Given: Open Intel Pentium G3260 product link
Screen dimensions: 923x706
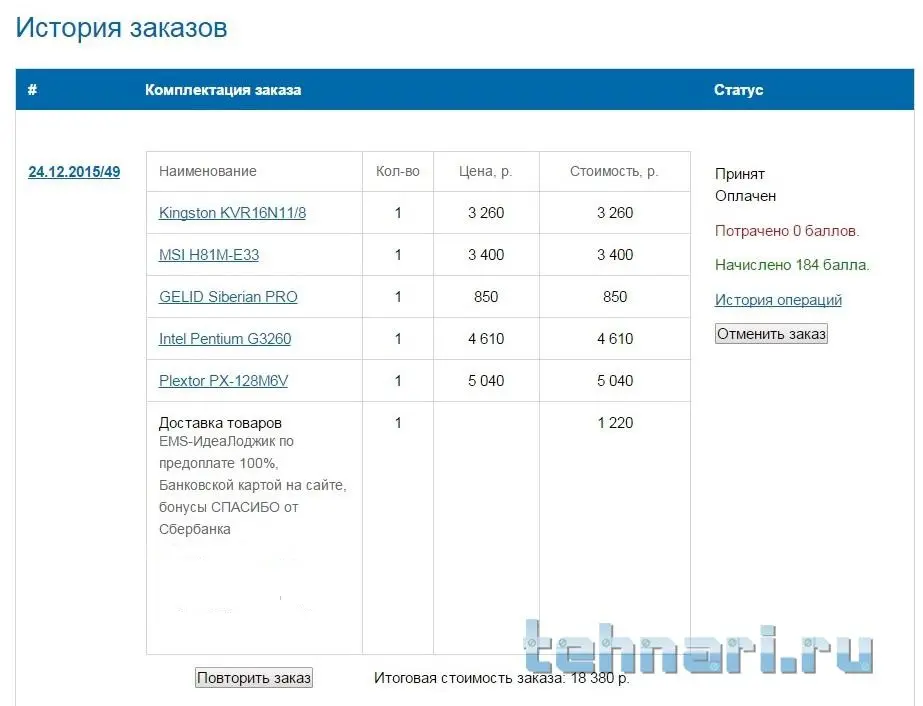Looking at the screenshot, I should (x=225, y=339).
